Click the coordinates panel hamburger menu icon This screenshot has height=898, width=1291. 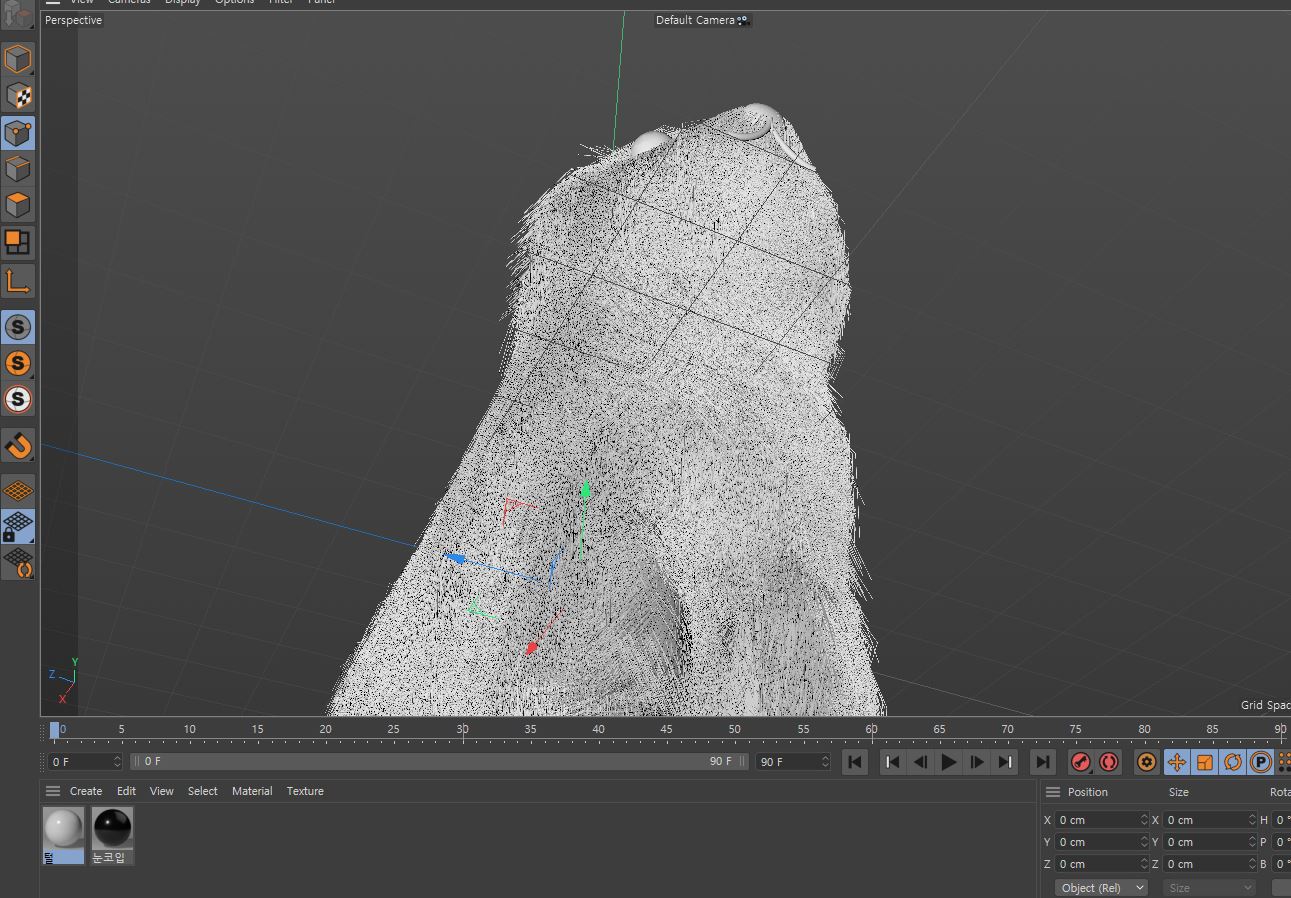point(1052,792)
